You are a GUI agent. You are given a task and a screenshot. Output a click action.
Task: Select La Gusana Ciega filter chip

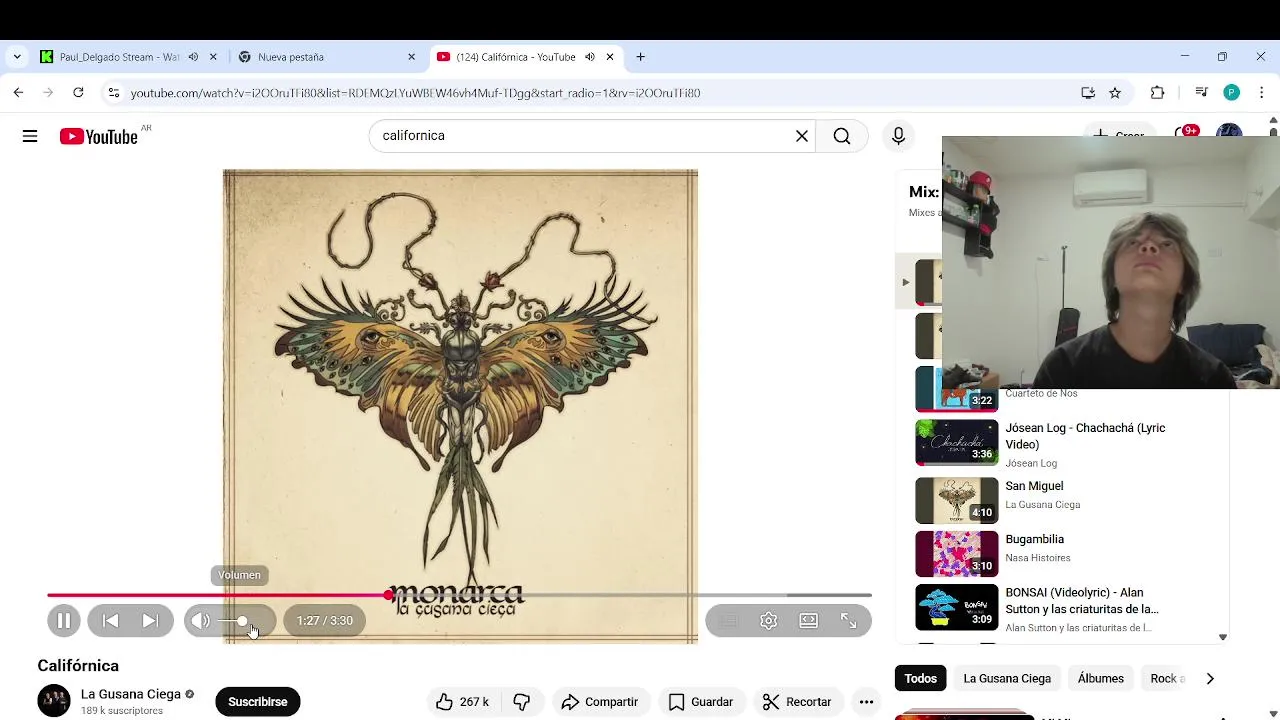click(x=1007, y=678)
